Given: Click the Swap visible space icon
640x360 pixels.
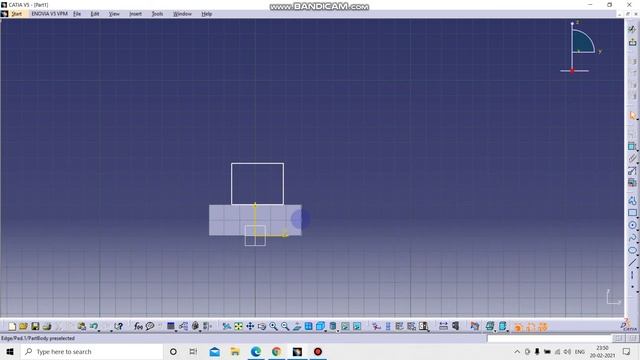Looking at the screenshot, I should click(x=357, y=326).
